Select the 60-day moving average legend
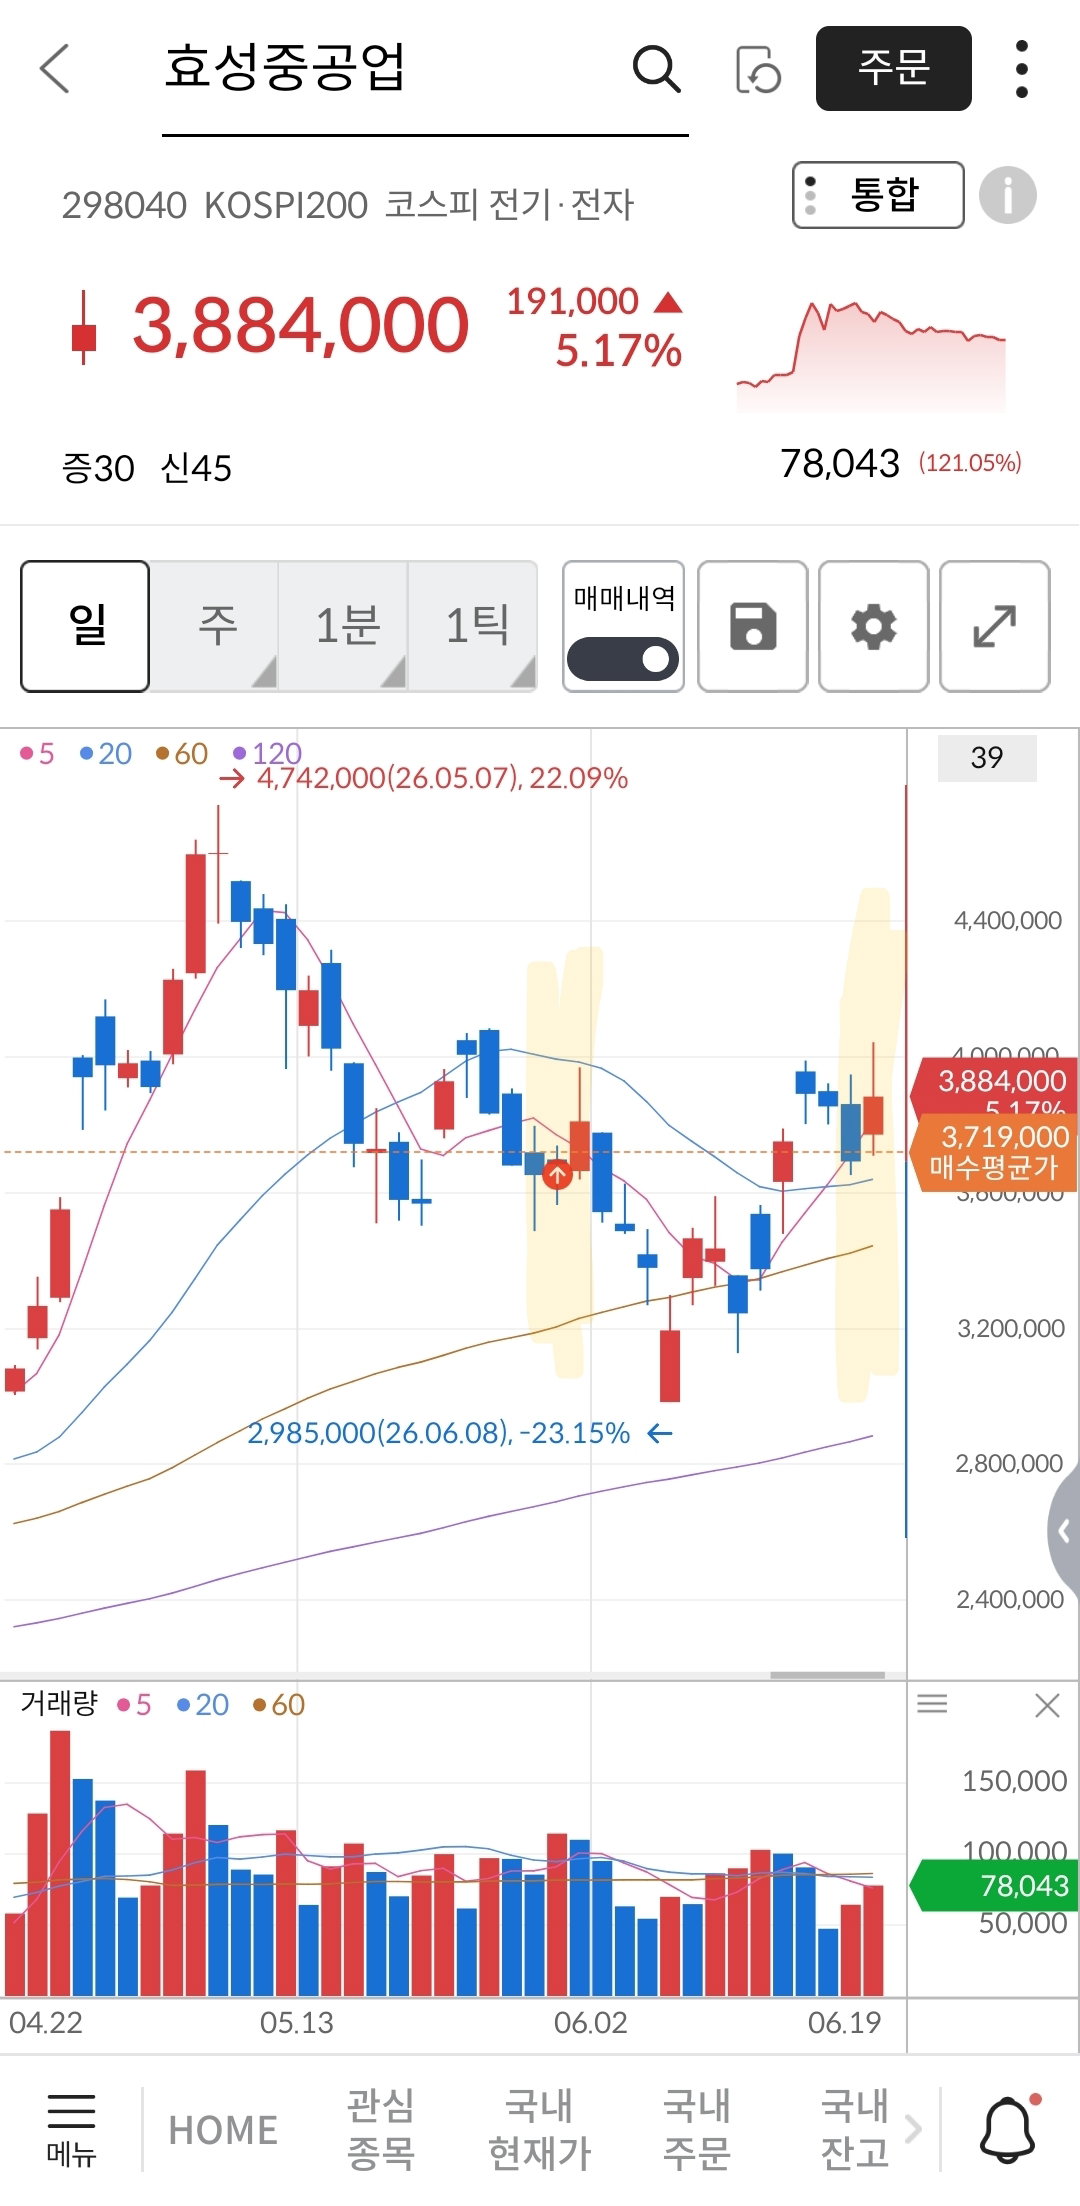Image resolution: width=1080 pixels, height=2206 pixels. click(x=182, y=753)
